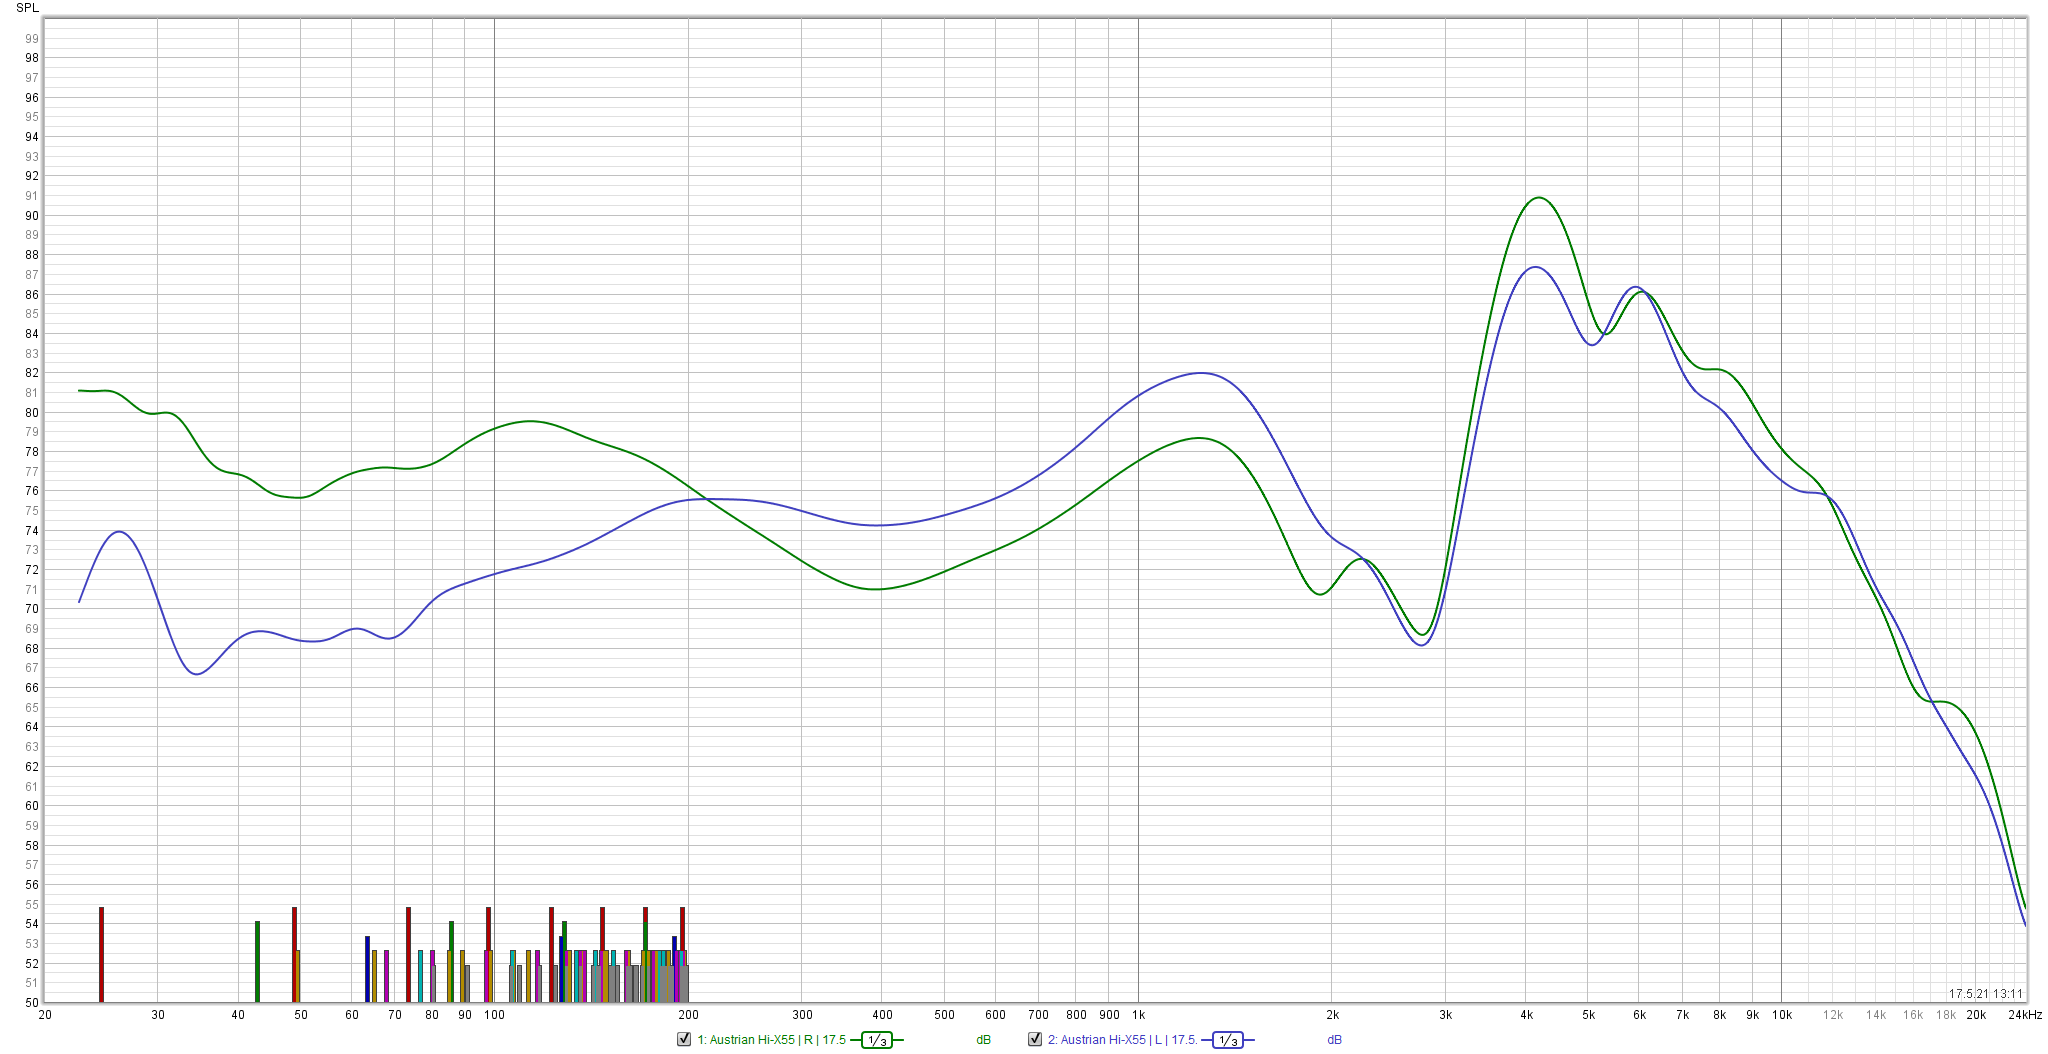Click the blue dB readout in legend

tap(1335, 1040)
